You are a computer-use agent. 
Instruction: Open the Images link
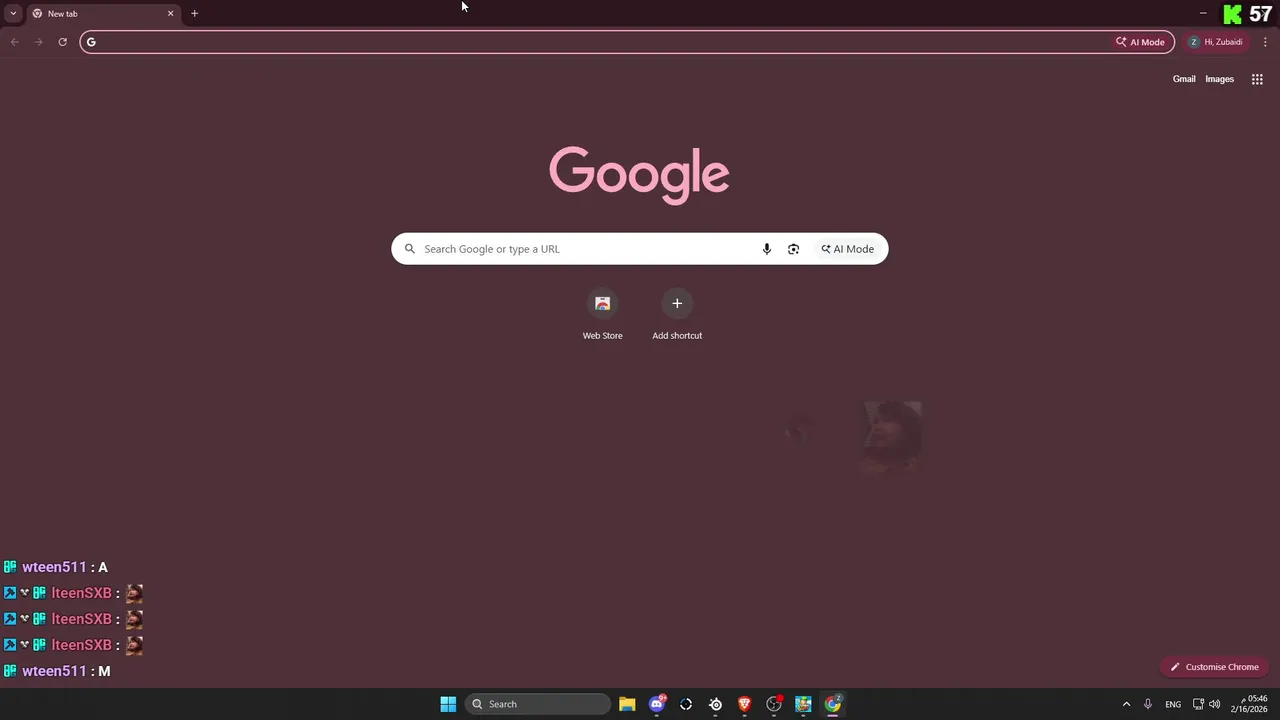(x=1219, y=79)
